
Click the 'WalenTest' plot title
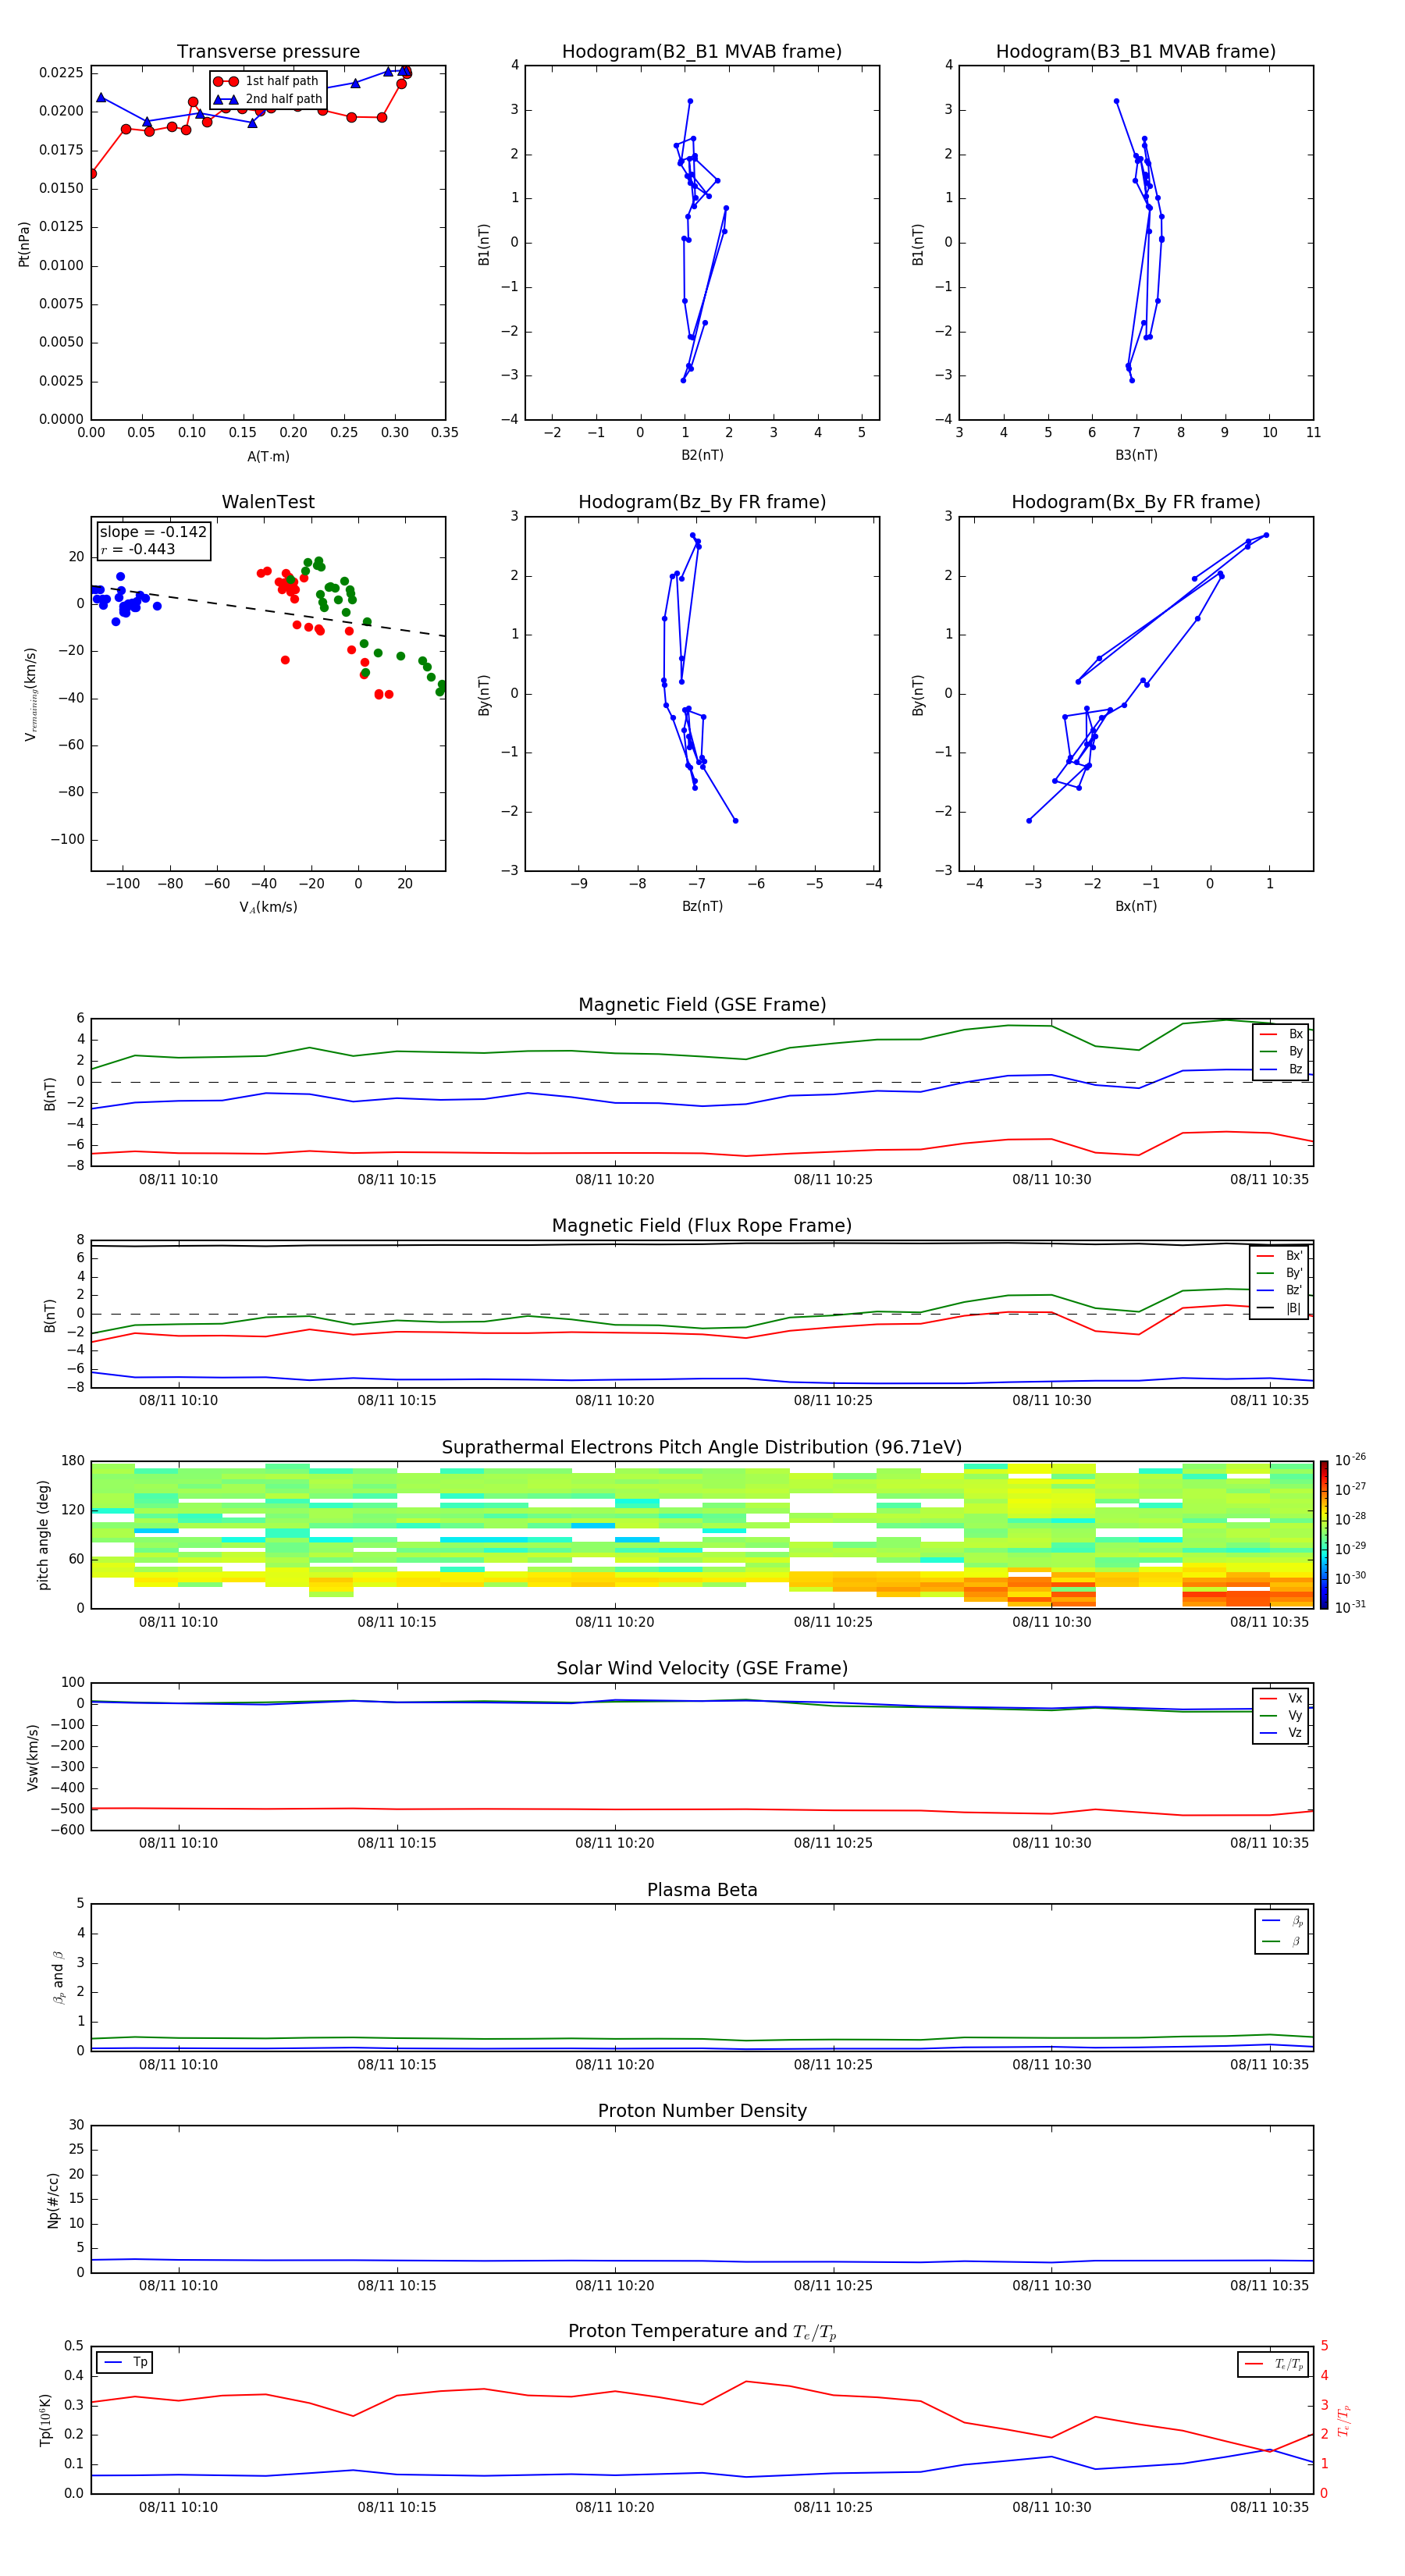(268, 502)
